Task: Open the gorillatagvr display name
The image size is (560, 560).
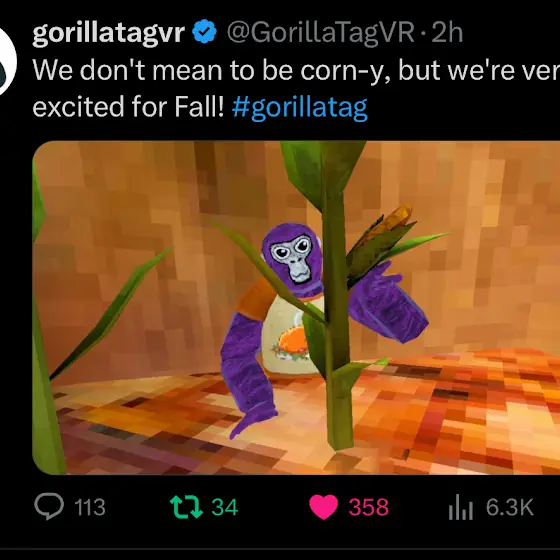Action: tap(109, 33)
